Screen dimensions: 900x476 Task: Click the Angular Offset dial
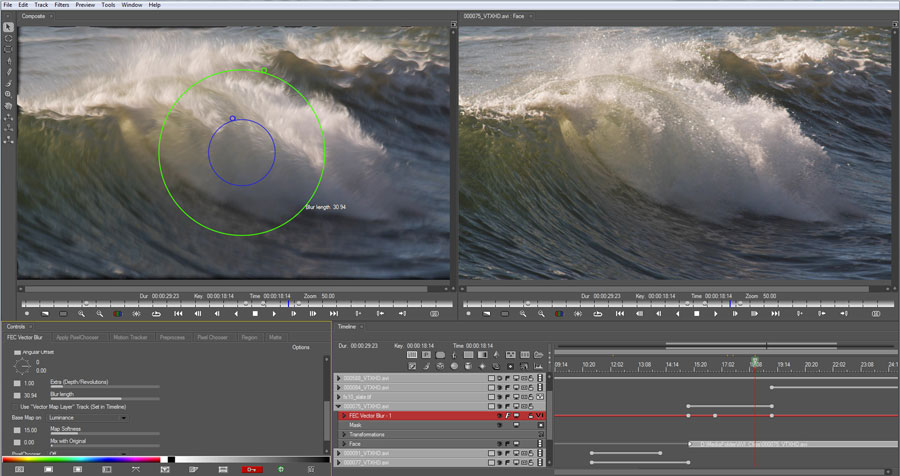pos(22,366)
